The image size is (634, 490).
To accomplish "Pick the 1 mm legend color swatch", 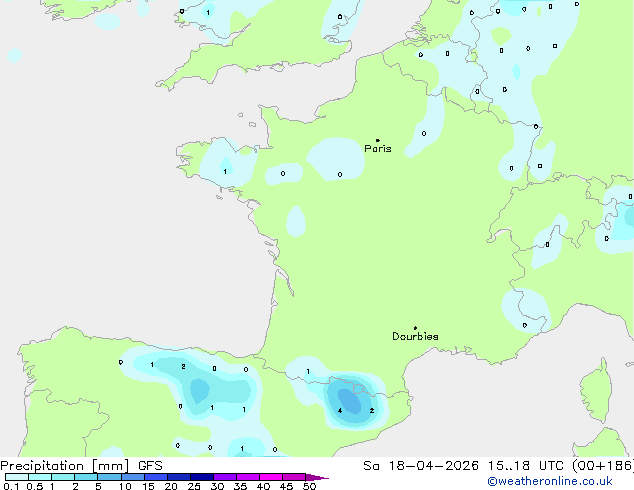I will 63,477.
